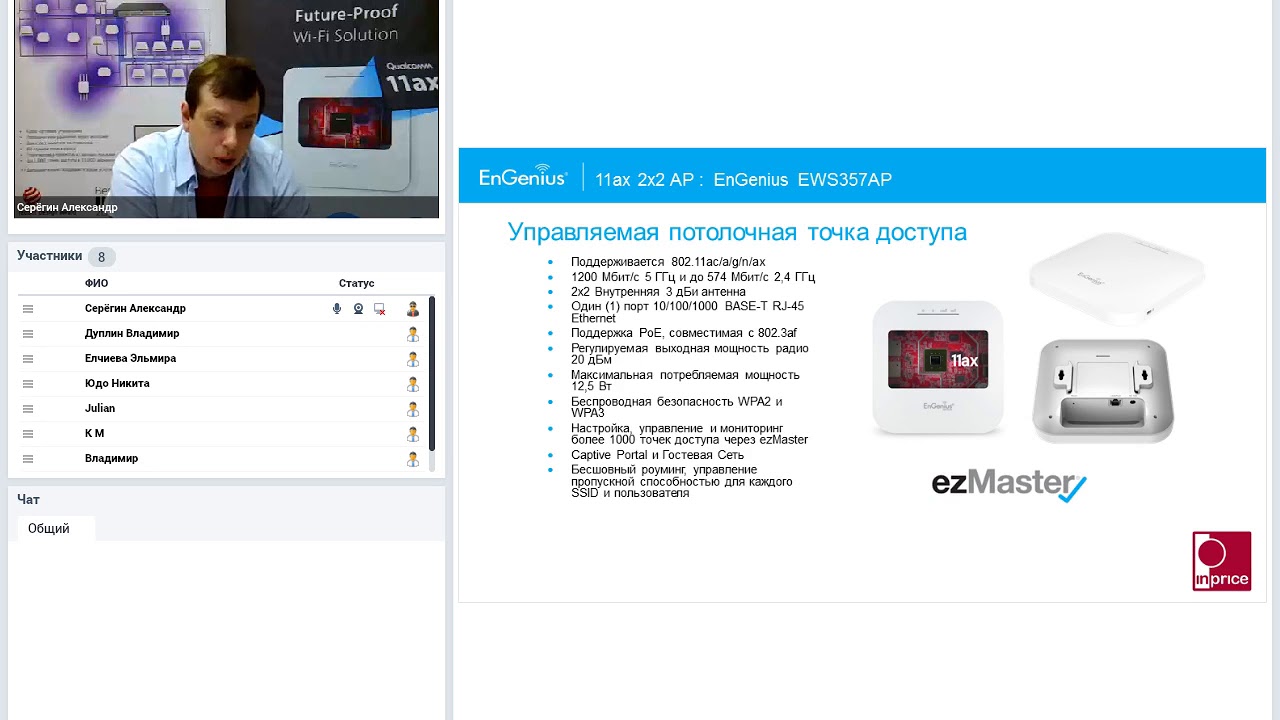Image resolution: width=1280 pixels, height=720 pixels.
Task: Click user avatar icon for Дуплин Владимир
Action: 412,334
